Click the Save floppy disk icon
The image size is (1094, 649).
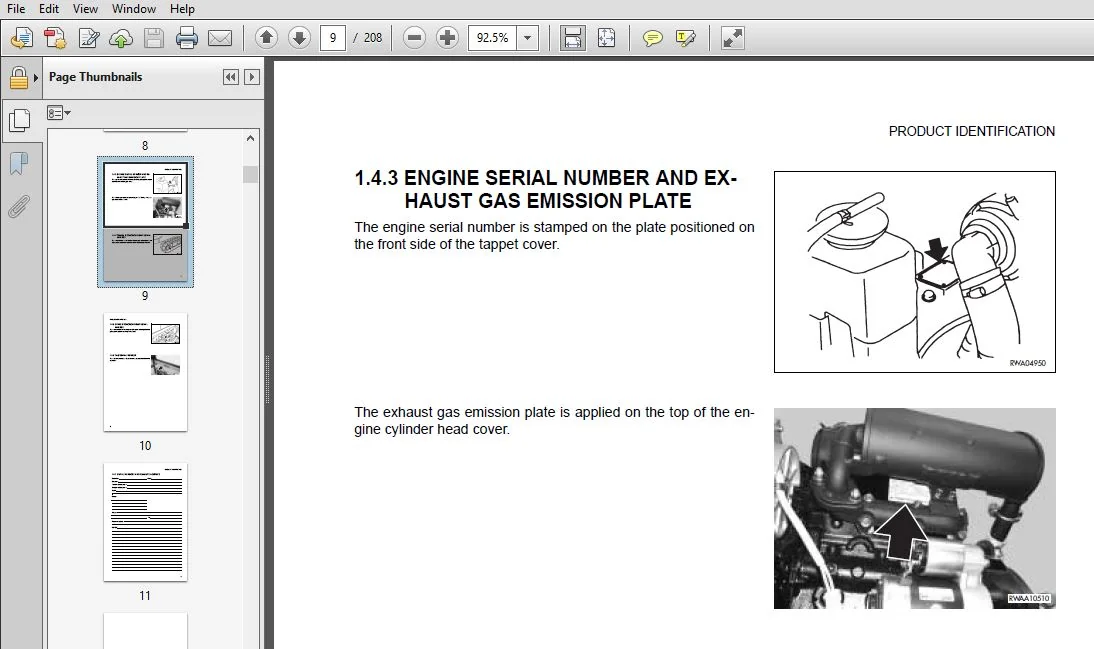pyautogui.click(x=153, y=38)
